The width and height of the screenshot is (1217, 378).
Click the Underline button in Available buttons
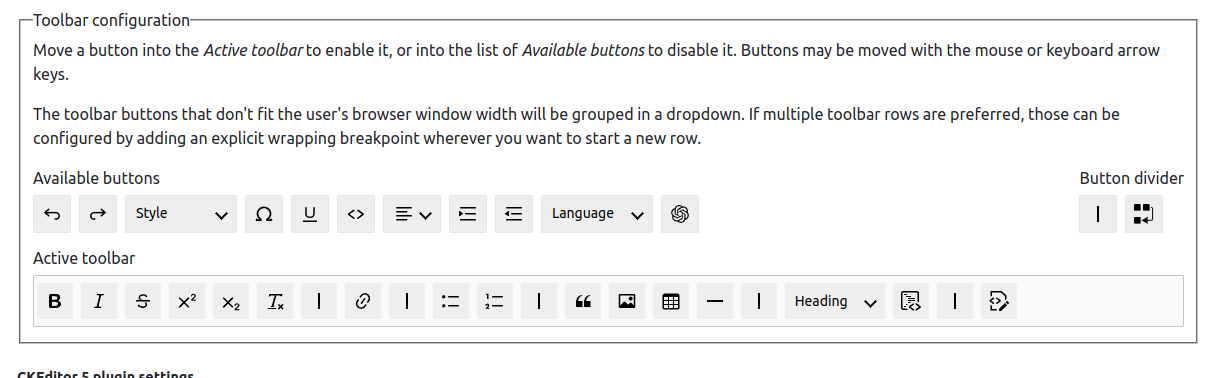pyautogui.click(x=310, y=214)
